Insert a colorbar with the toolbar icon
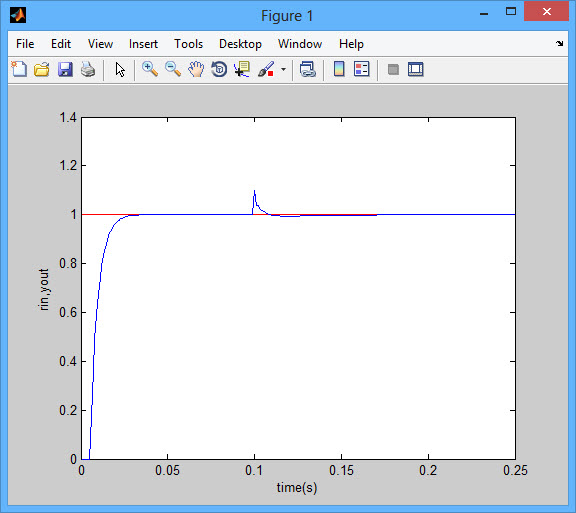576x513 pixels. pyautogui.click(x=339, y=69)
